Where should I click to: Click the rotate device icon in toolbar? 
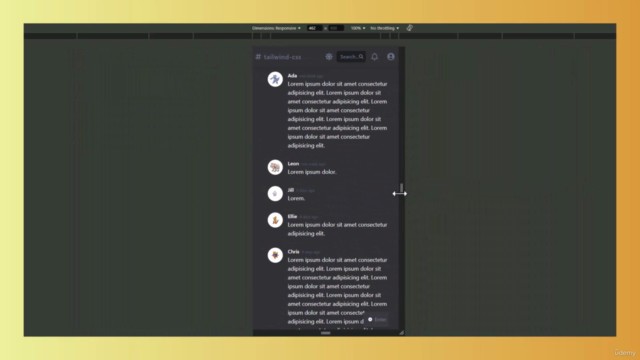pyautogui.click(x=409, y=28)
